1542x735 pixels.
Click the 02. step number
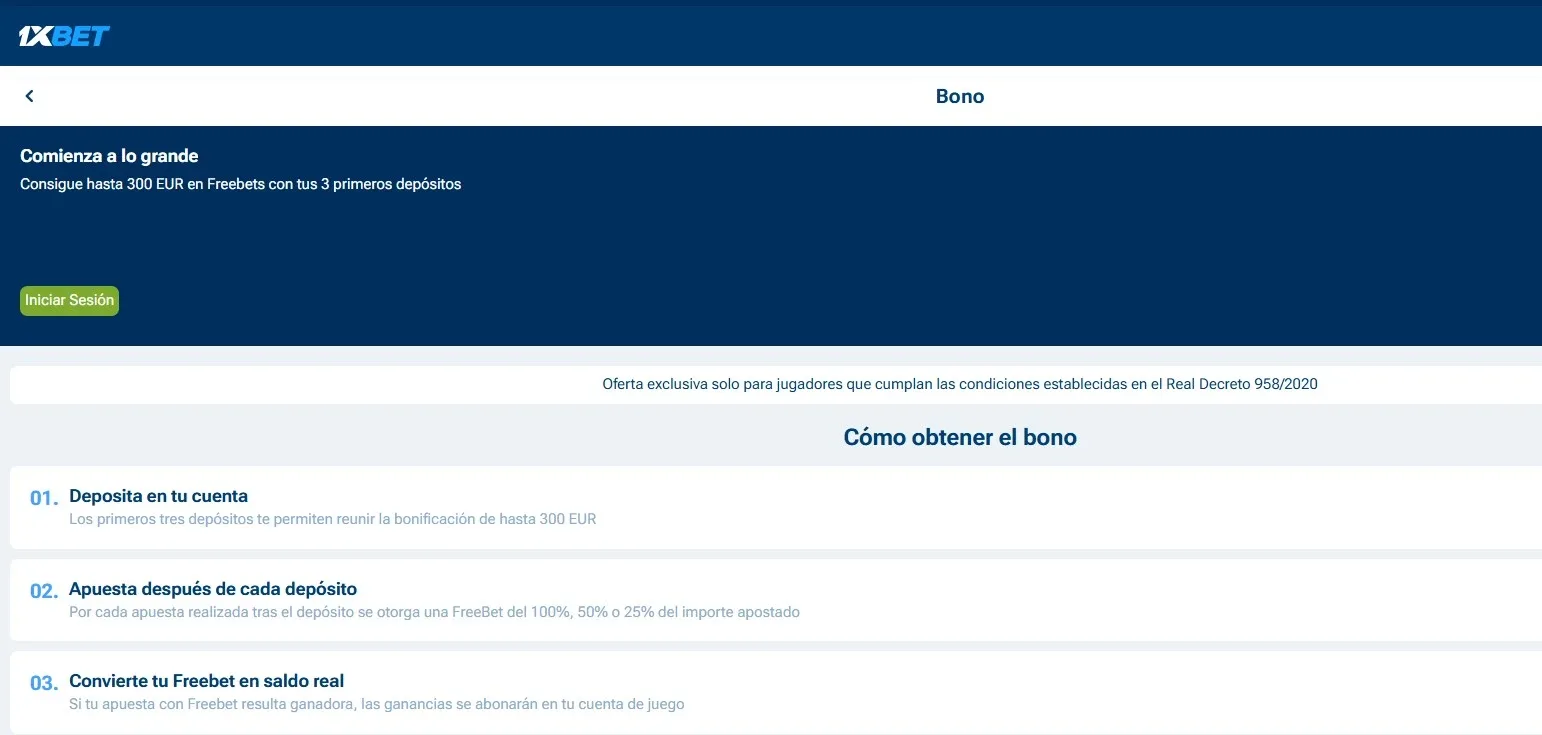click(x=44, y=591)
